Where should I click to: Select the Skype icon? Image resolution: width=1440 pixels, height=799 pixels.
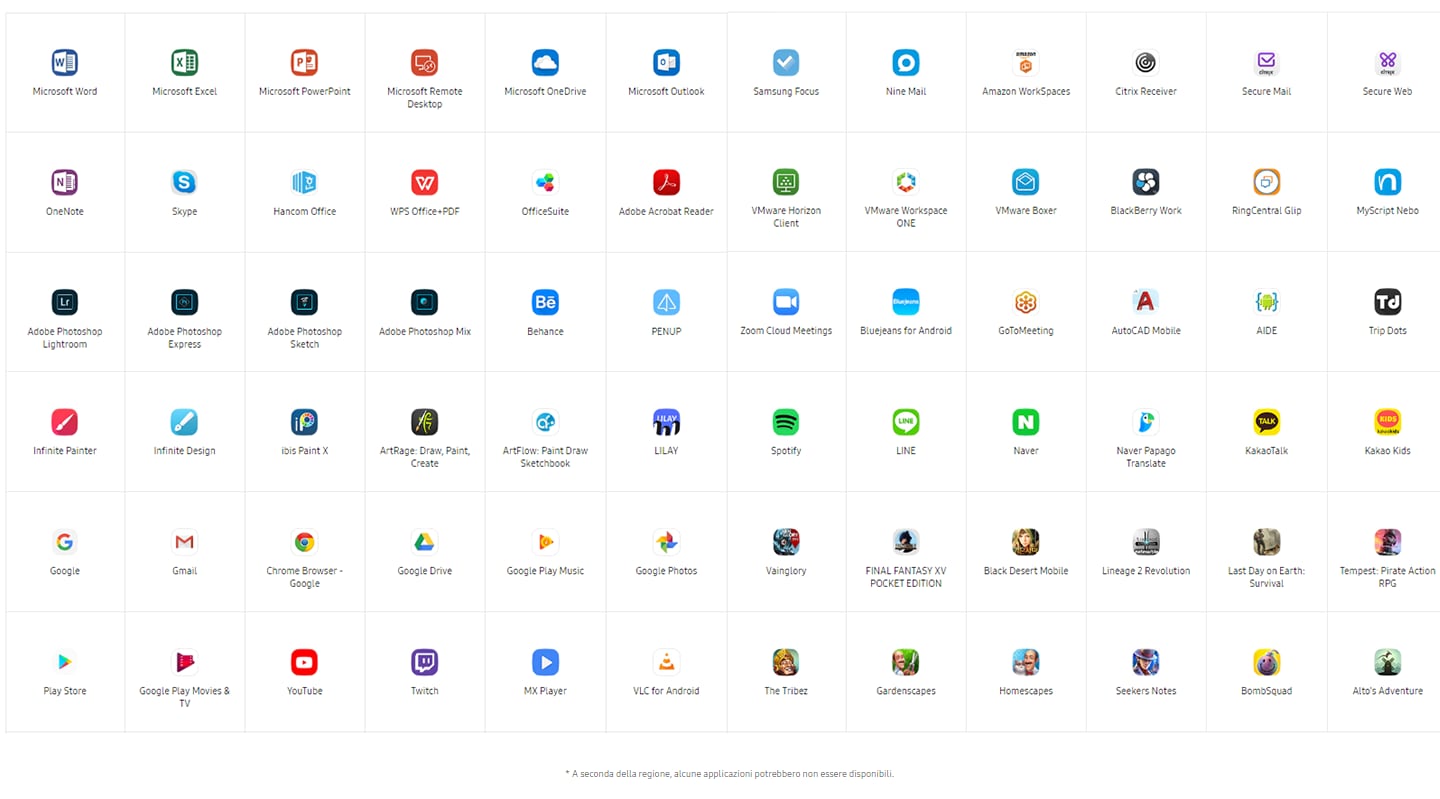pyautogui.click(x=185, y=182)
